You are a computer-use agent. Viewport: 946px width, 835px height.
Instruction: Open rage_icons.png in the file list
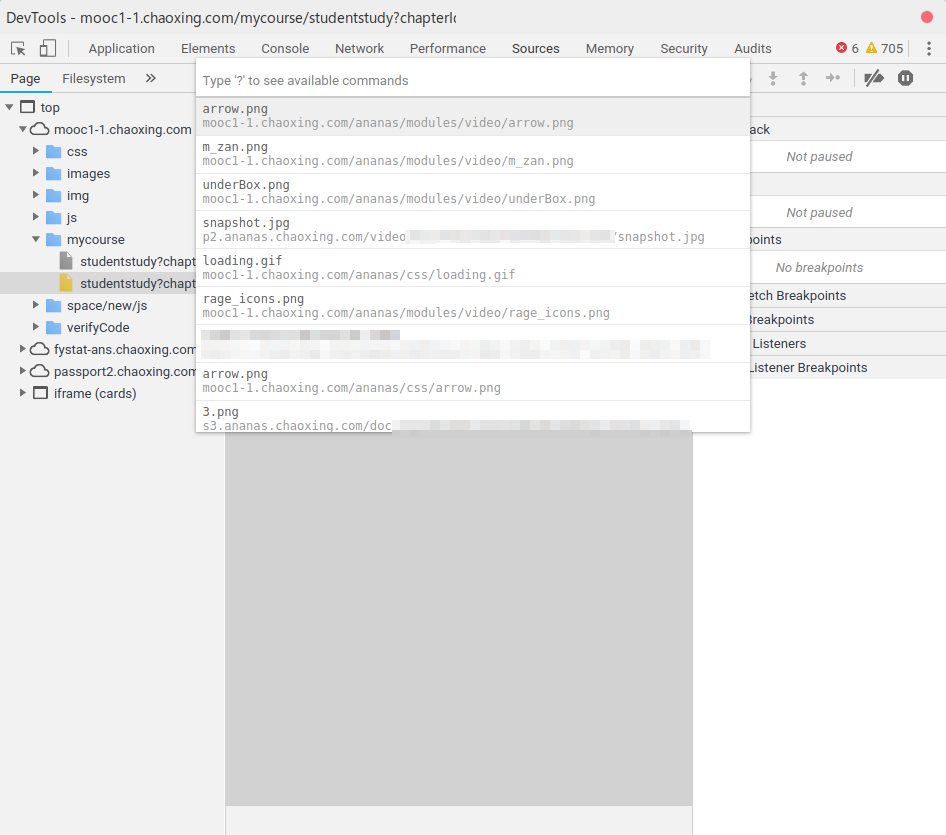pyautogui.click(x=473, y=306)
